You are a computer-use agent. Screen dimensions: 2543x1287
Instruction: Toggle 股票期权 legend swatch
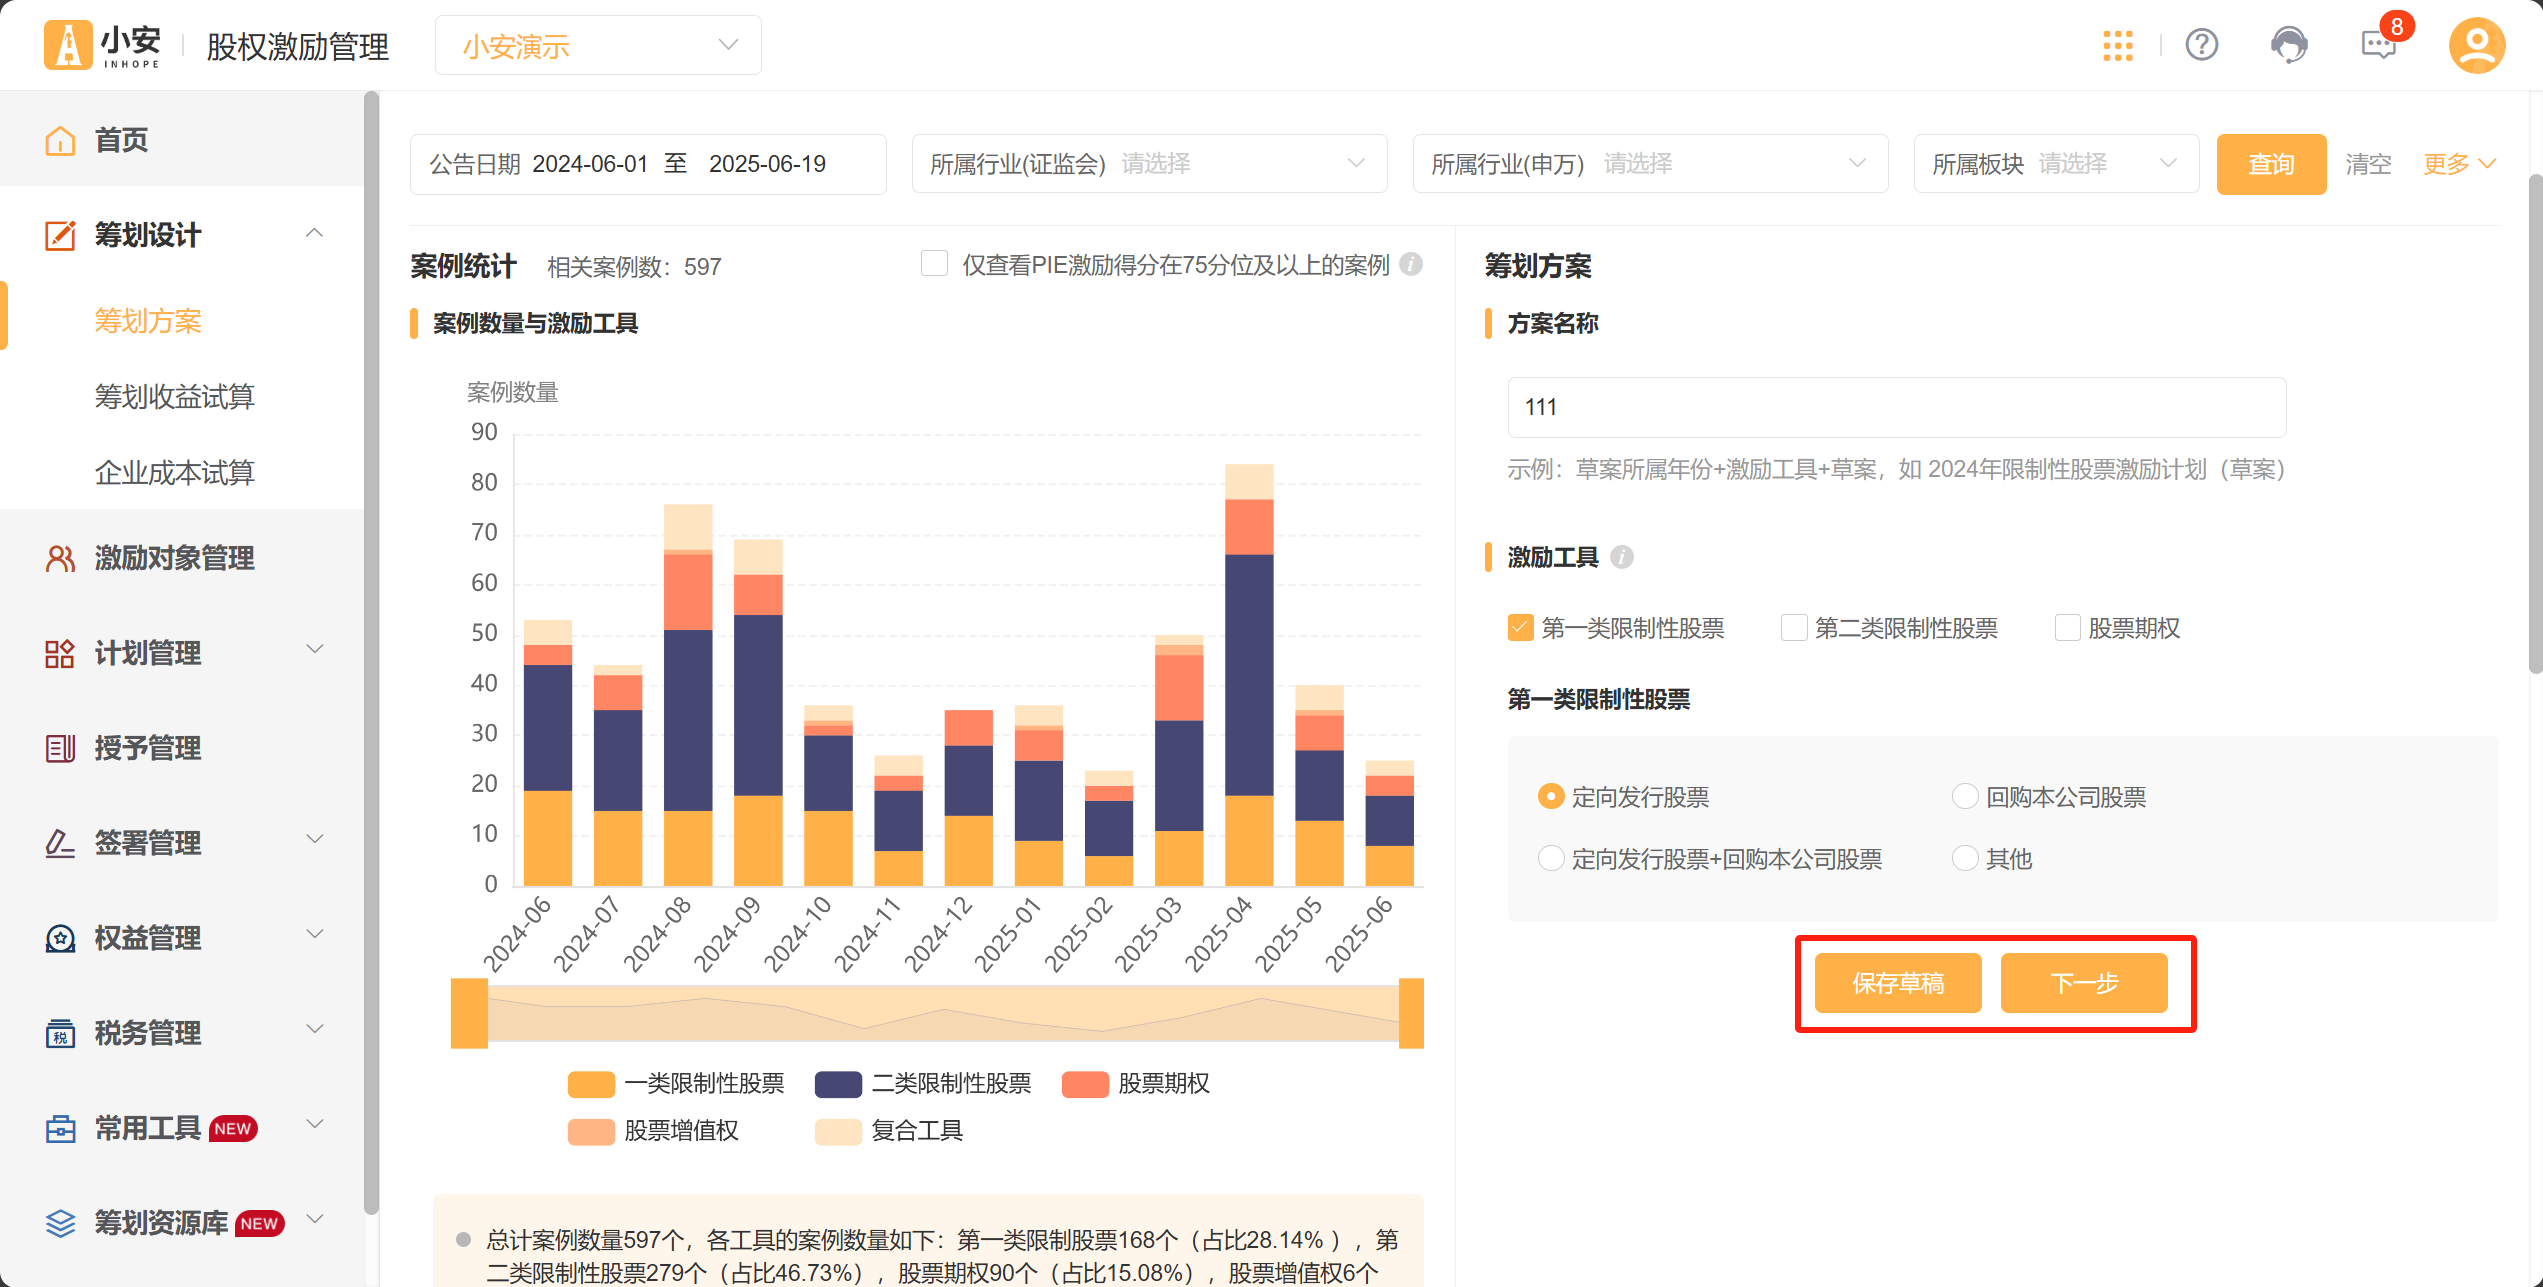click(1085, 1084)
